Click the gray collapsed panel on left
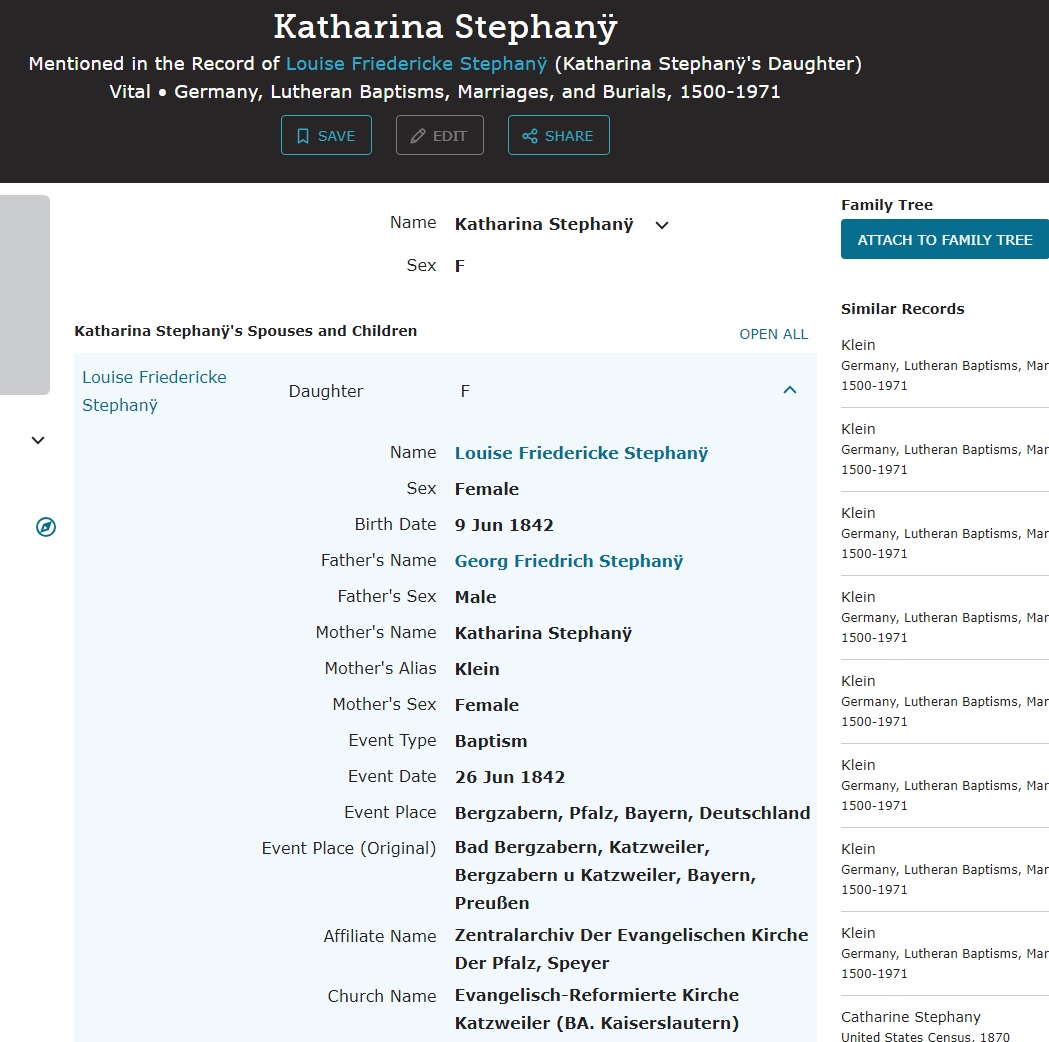 24,295
